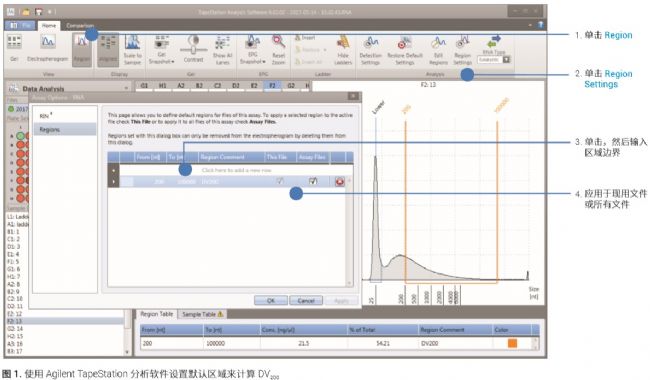Image resolution: width=650 pixels, height=380 pixels.
Task: Expand the RNA Type combo box
Action: coord(506,60)
